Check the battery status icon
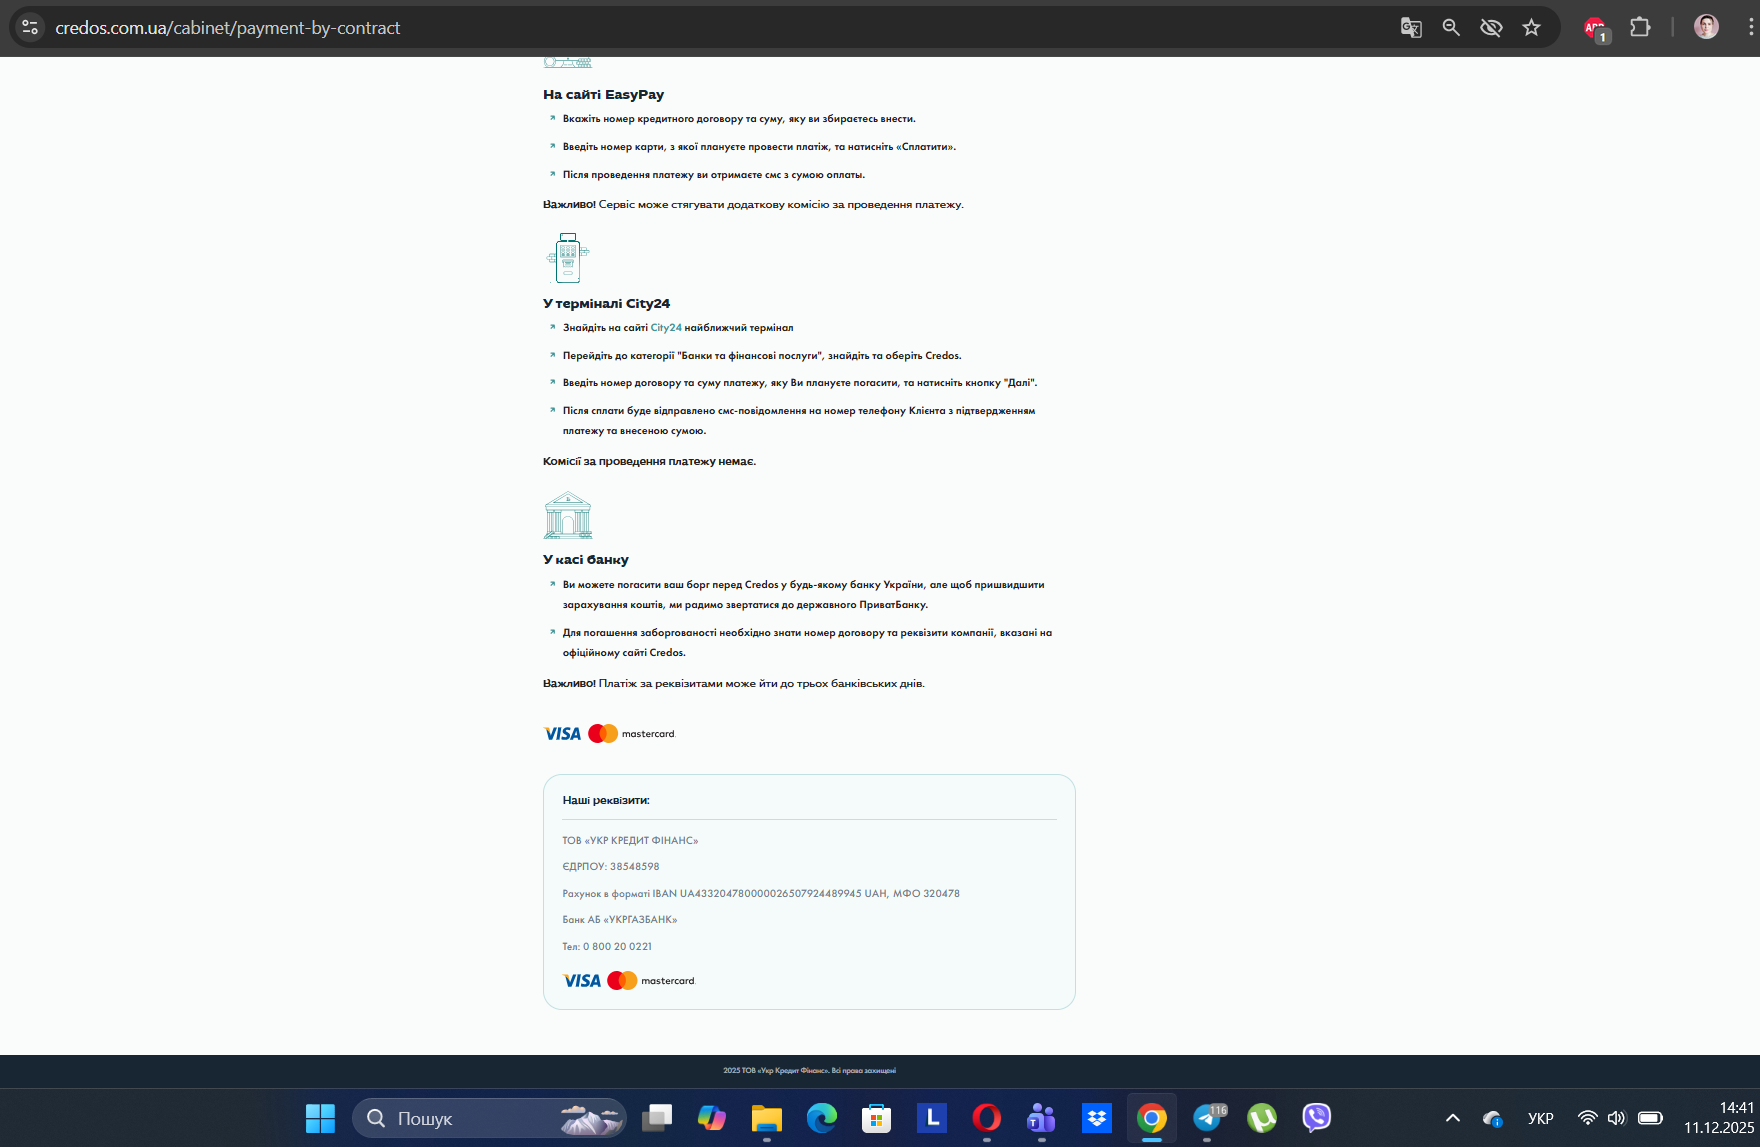This screenshot has height=1147, width=1760. click(1650, 1118)
